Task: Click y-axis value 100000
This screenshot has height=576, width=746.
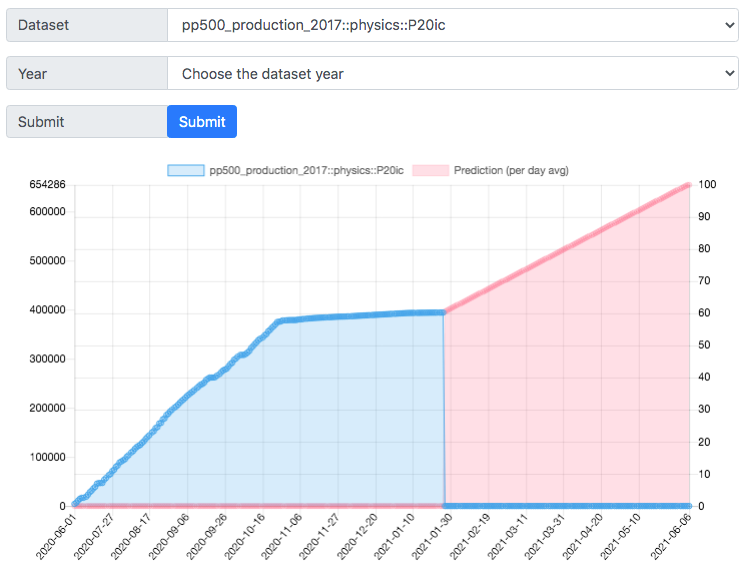Action: [x=48, y=457]
